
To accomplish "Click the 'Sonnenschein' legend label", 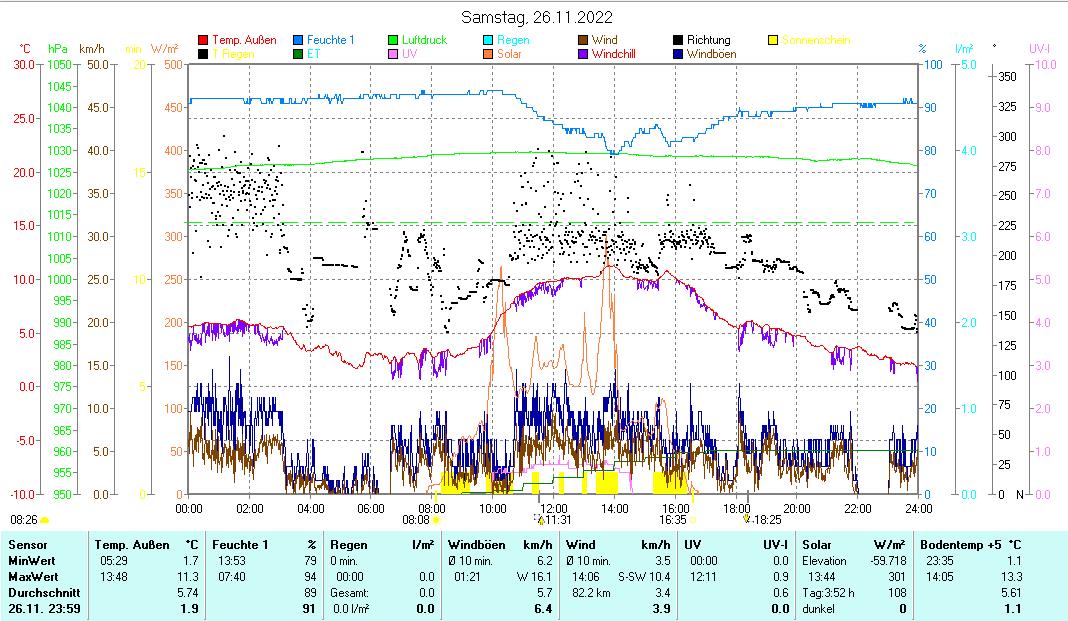I will pos(816,40).
